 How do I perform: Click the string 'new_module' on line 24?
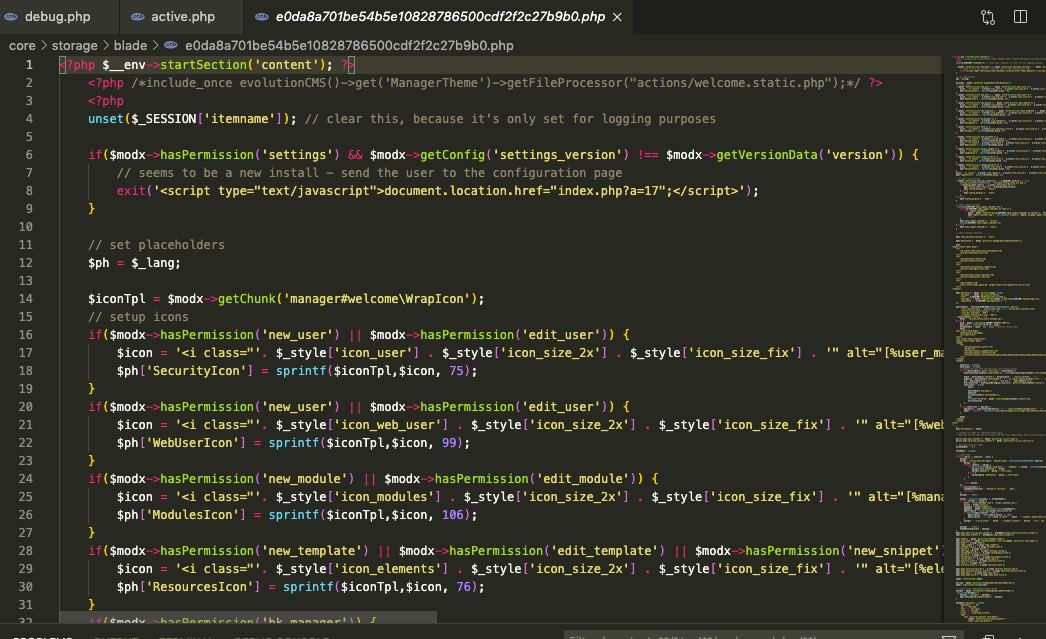coord(308,479)
